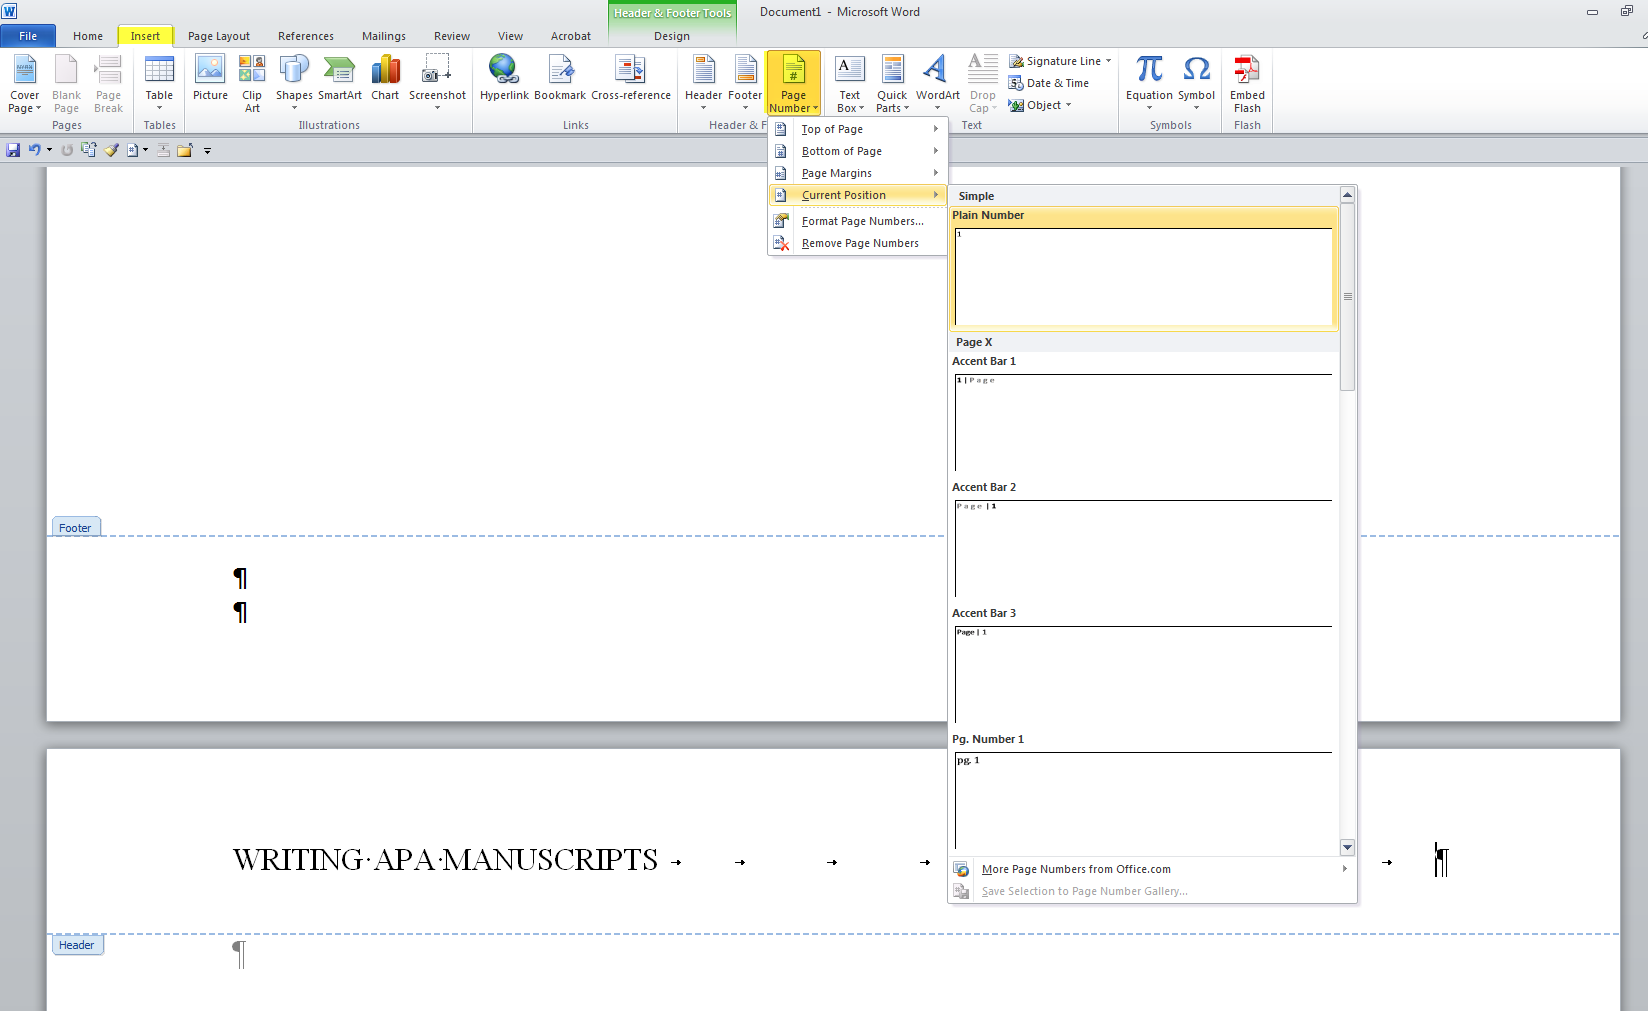Click the Footer section label
This screenshot has height=1011, width=1648.
(76, 527)
